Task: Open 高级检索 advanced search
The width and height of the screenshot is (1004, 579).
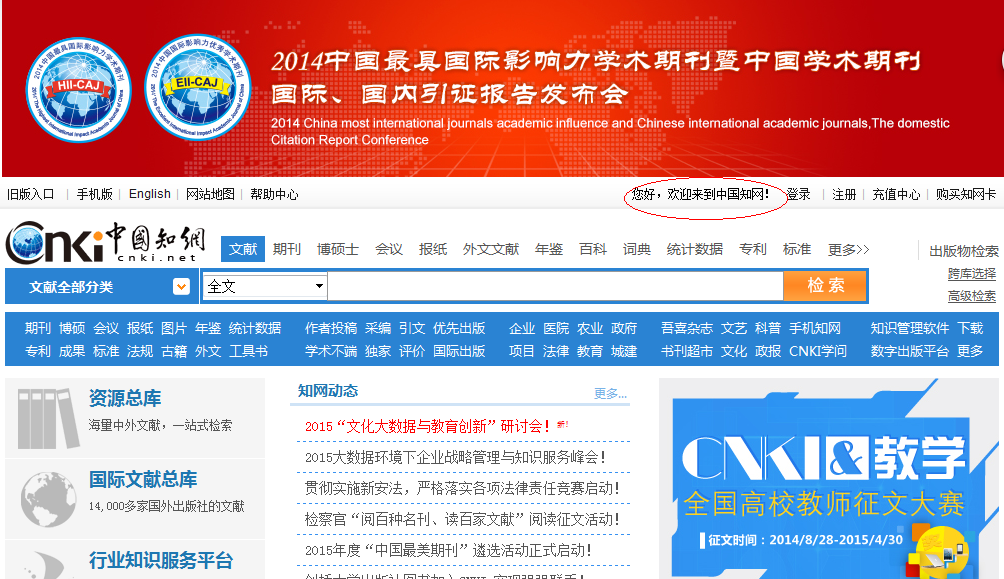Action: [972, 296]
